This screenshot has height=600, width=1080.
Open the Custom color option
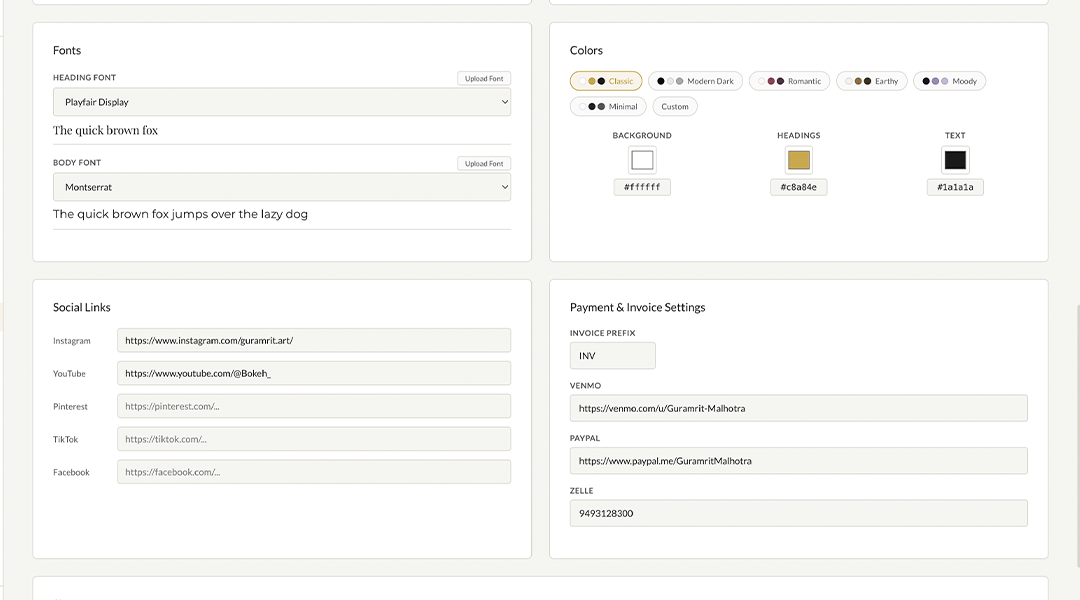click(x=674, y=106)
